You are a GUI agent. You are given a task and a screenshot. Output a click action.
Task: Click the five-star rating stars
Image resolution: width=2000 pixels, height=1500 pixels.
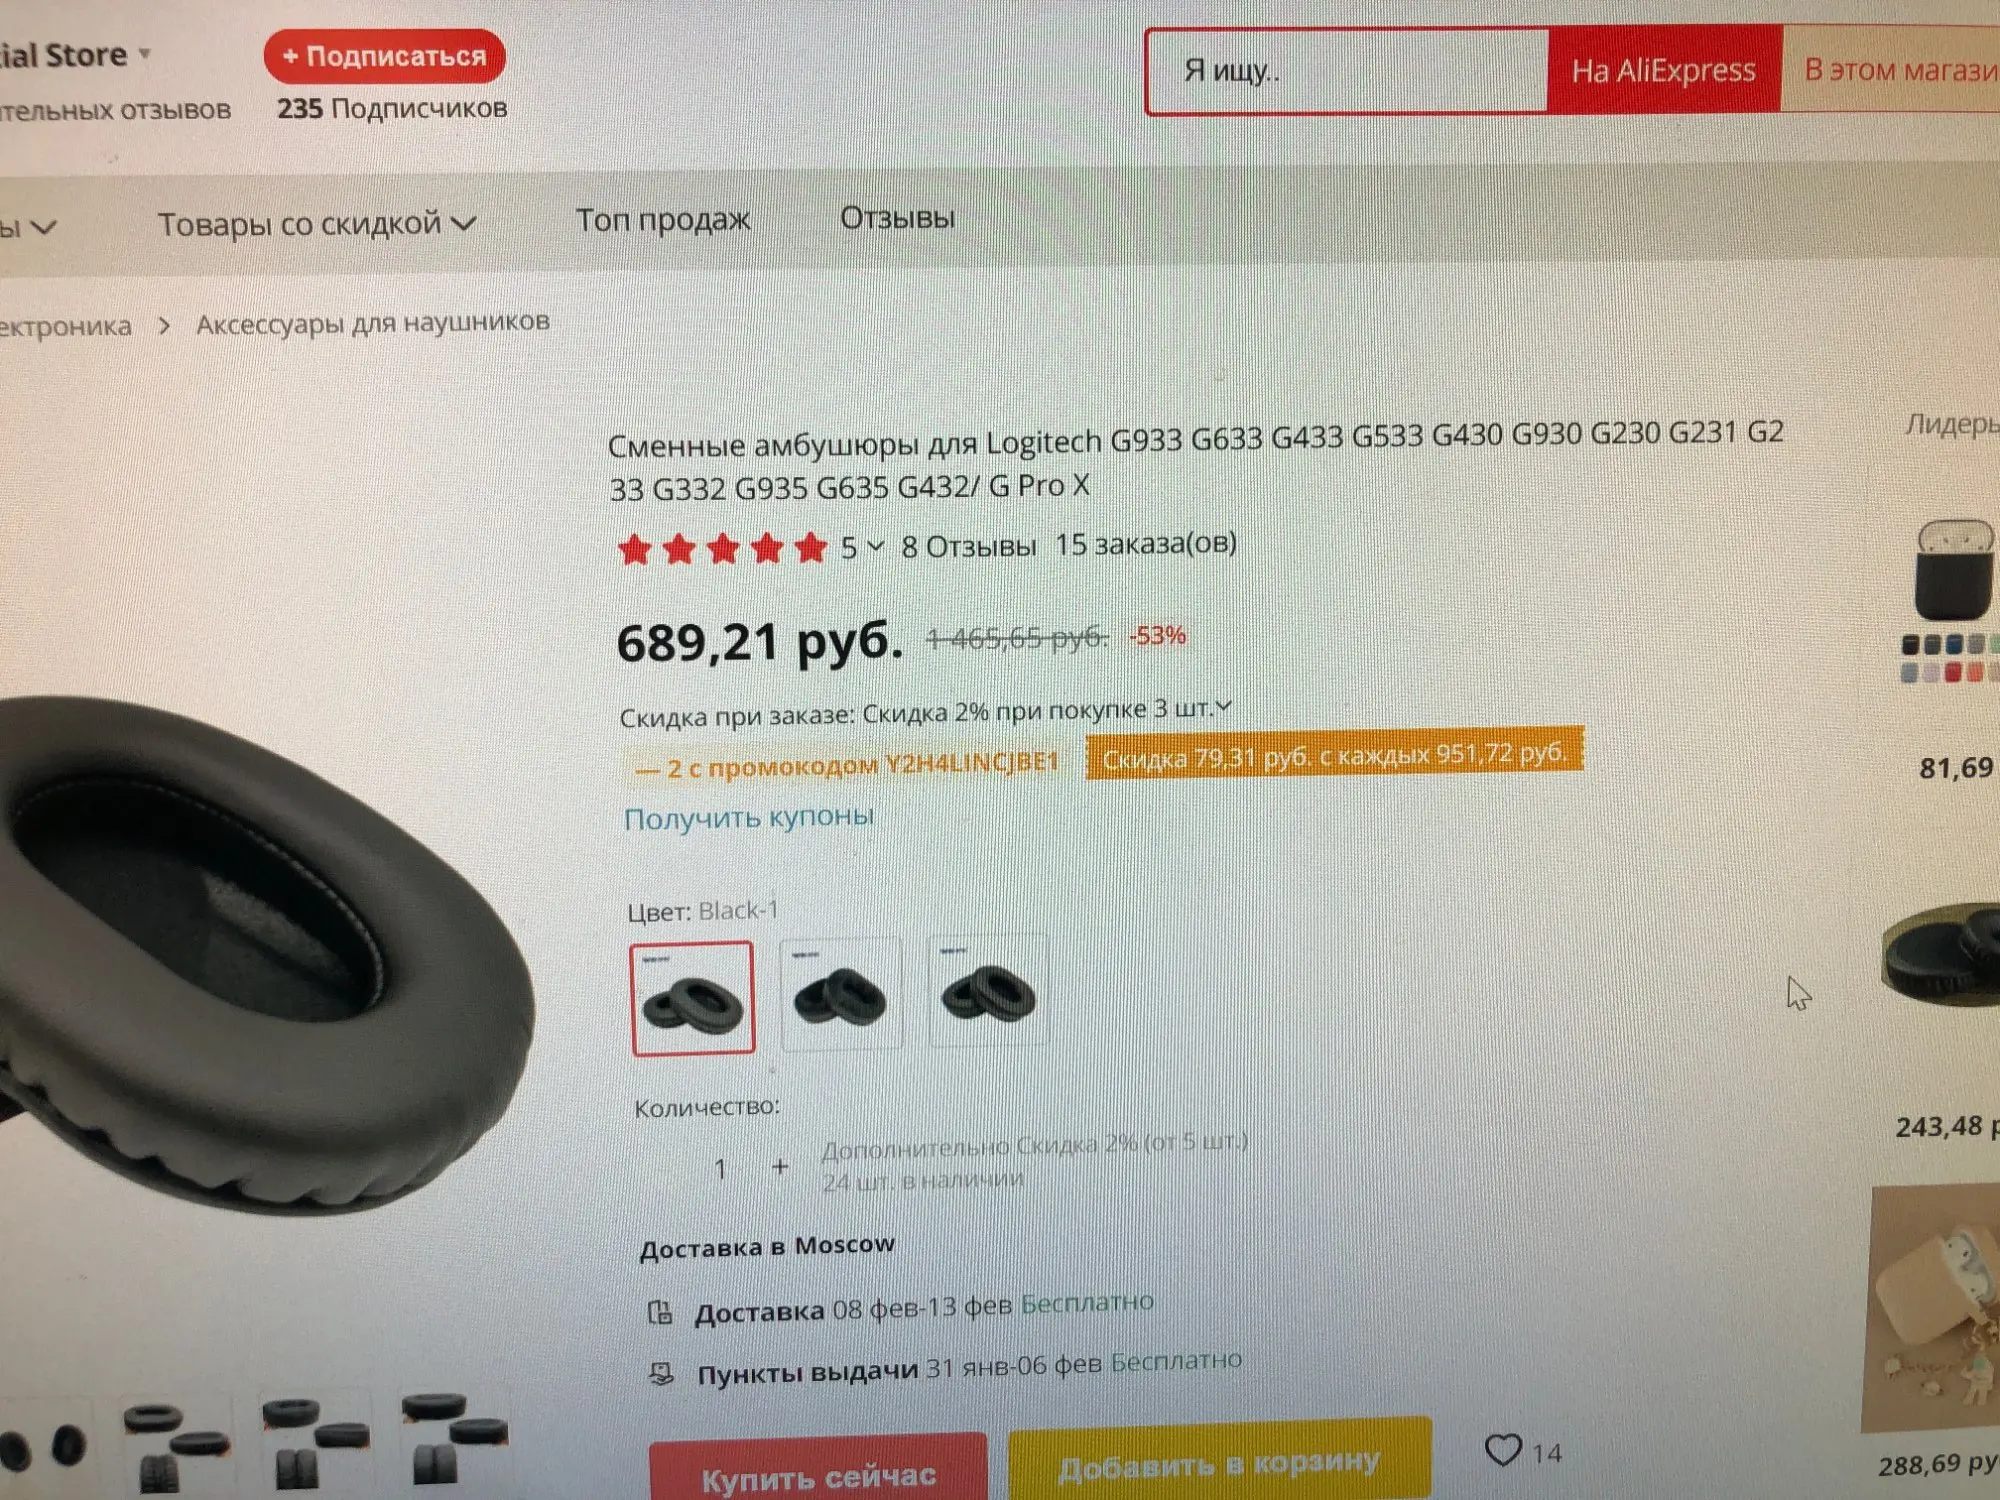click(x=723, y=548)
